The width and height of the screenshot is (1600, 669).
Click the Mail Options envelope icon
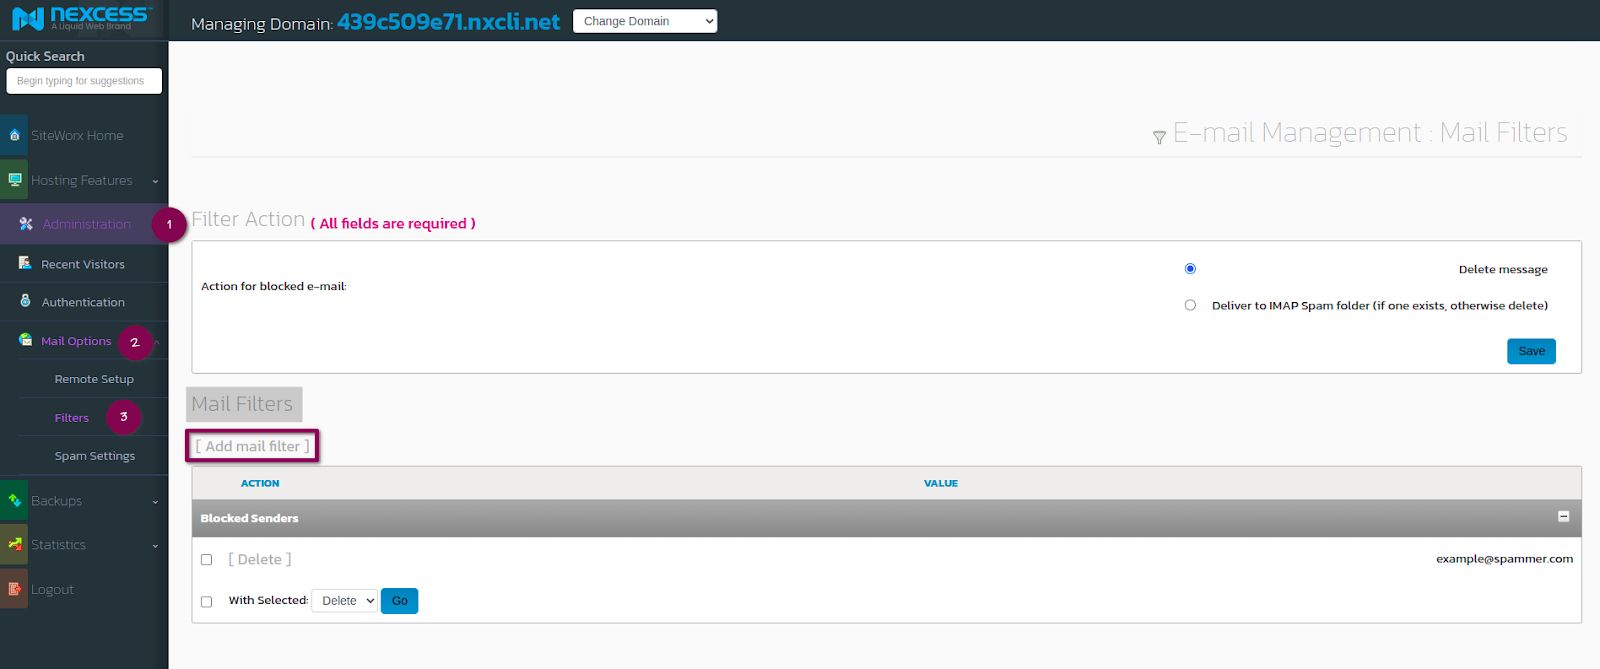pyautogui.click(x=25, y=340)
